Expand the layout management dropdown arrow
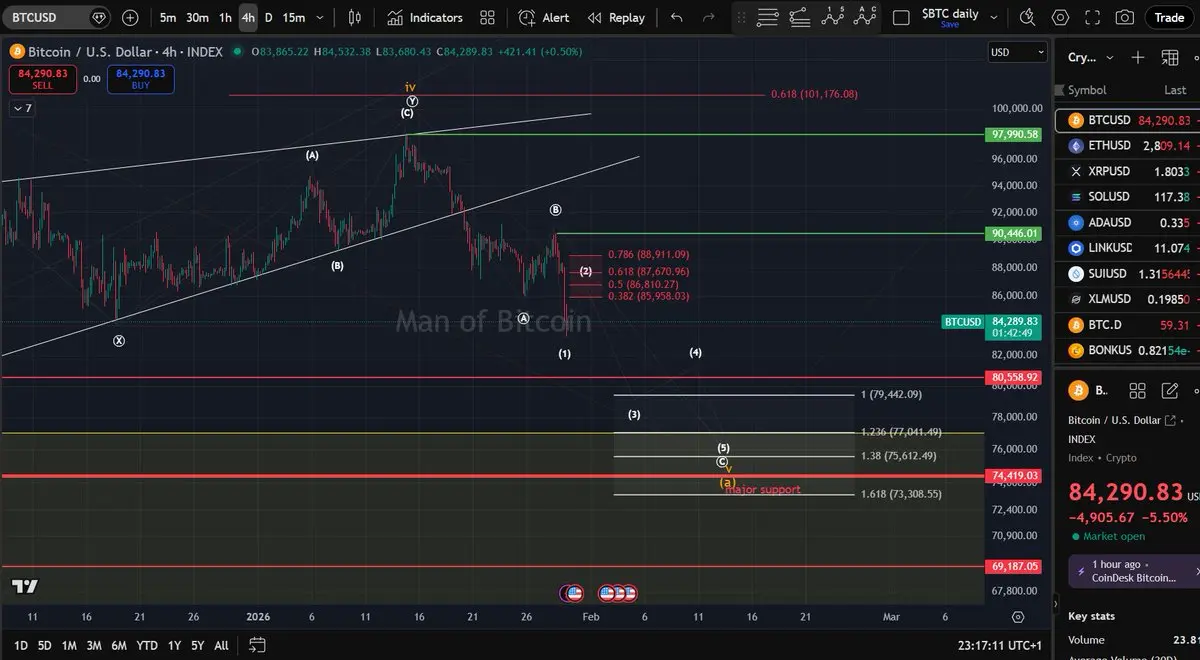This screenshot has height=660, width=1200. [x=994, y=17]
